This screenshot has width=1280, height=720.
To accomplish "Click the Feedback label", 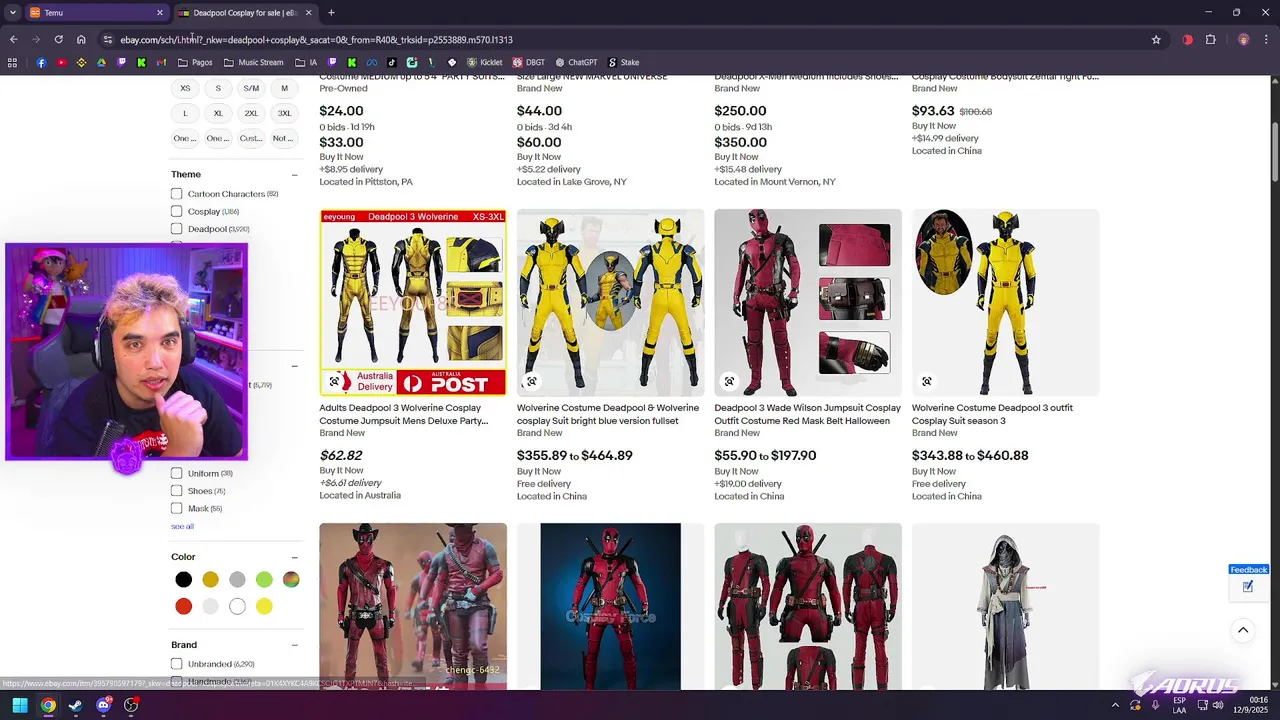I will 1249,570.
